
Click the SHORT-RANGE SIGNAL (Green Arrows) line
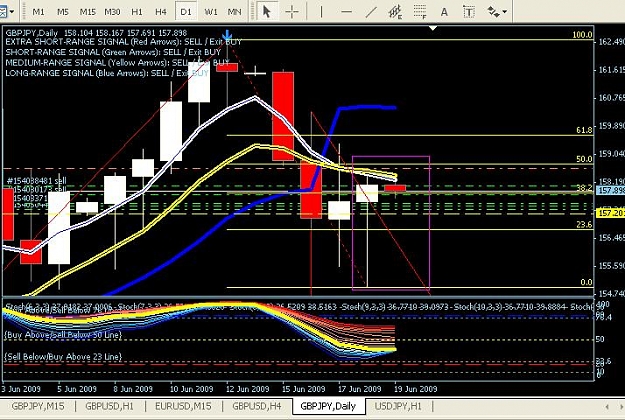(113, 52)
